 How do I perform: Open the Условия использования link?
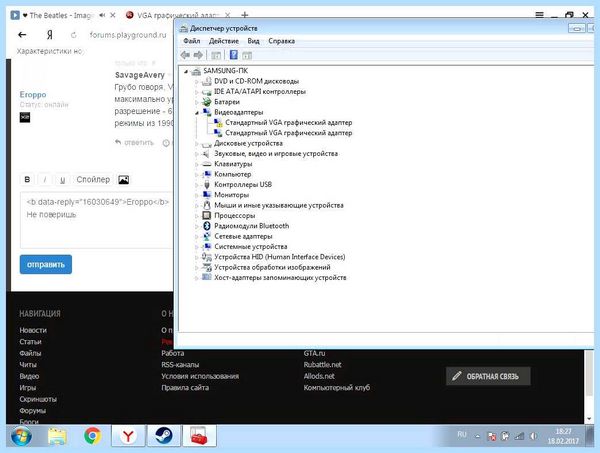point(200,376)
